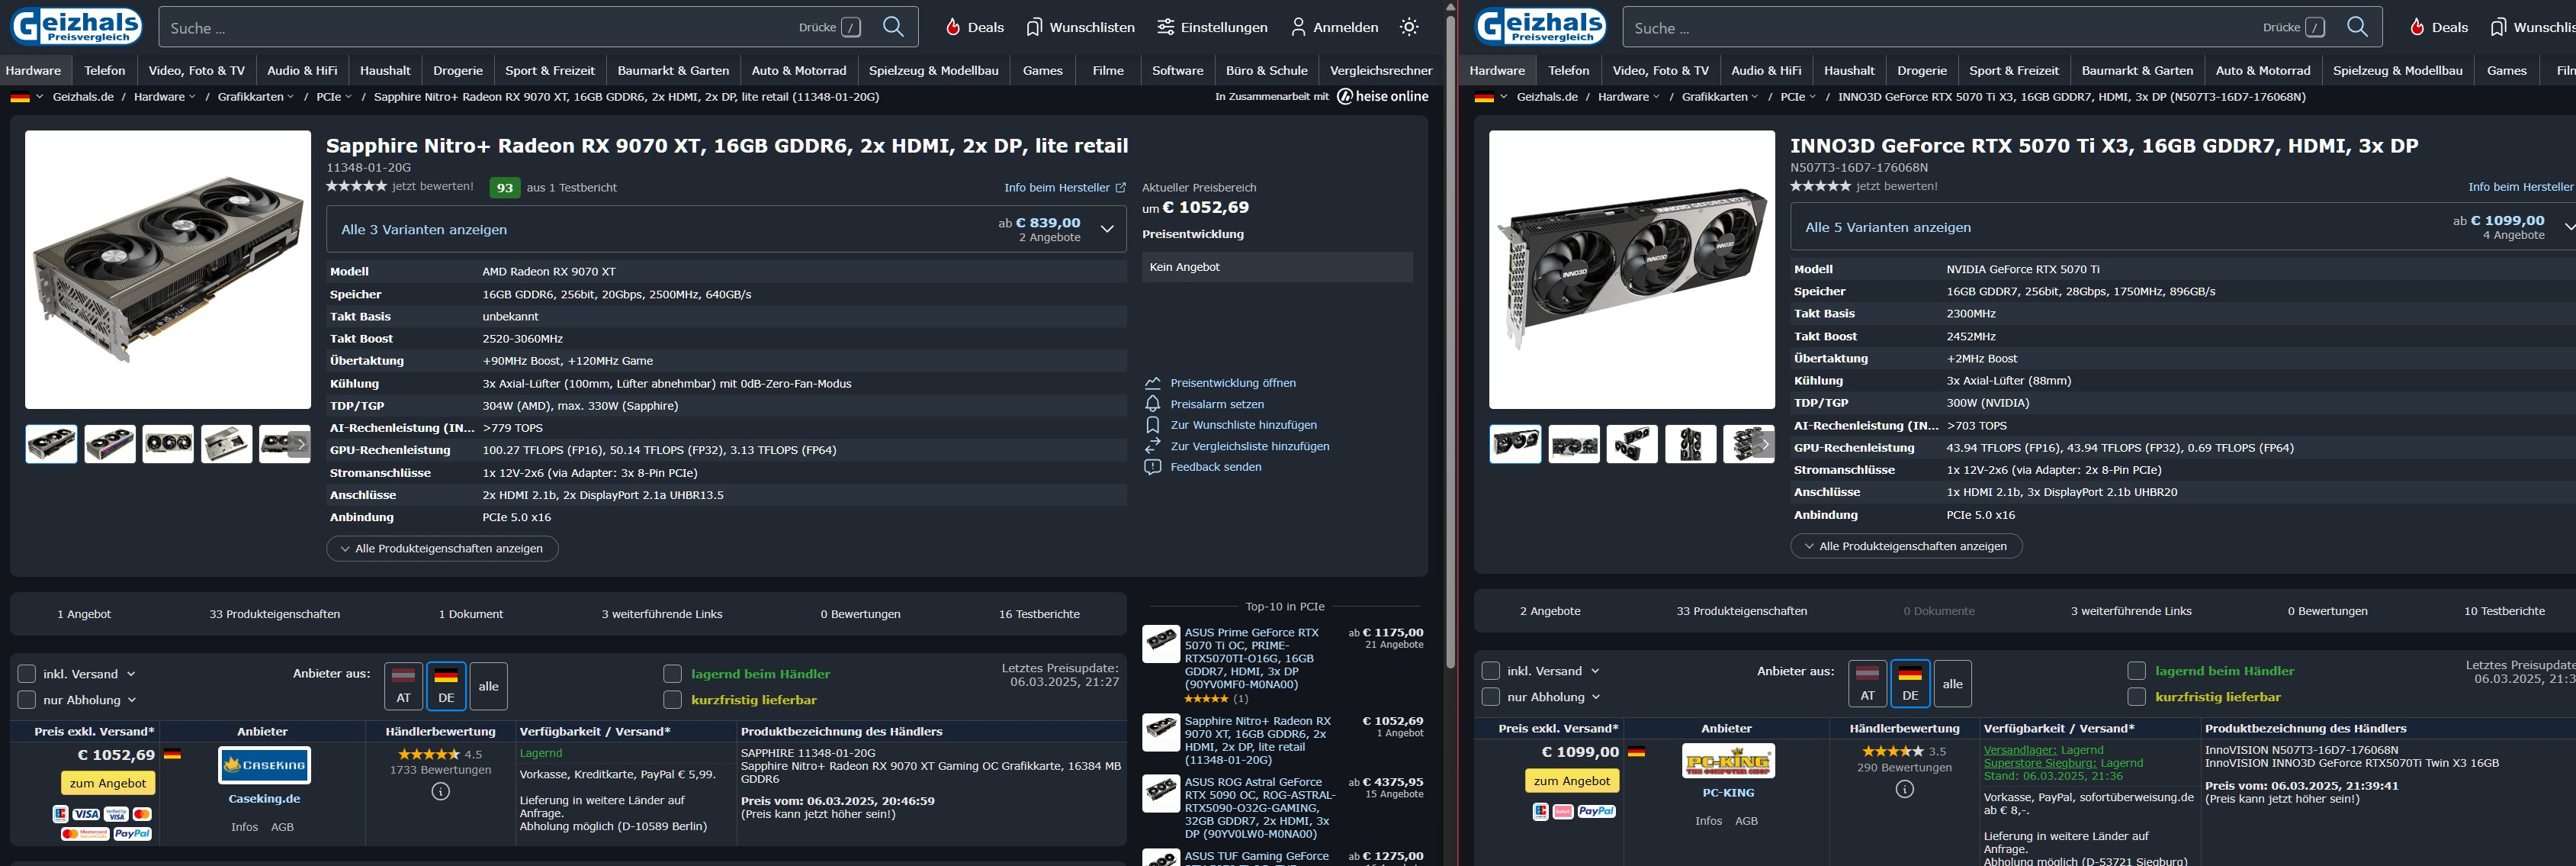This screenshot has width=2576, height=866.
Task: Open Deals via the flame icon
Action: (953, 27)
